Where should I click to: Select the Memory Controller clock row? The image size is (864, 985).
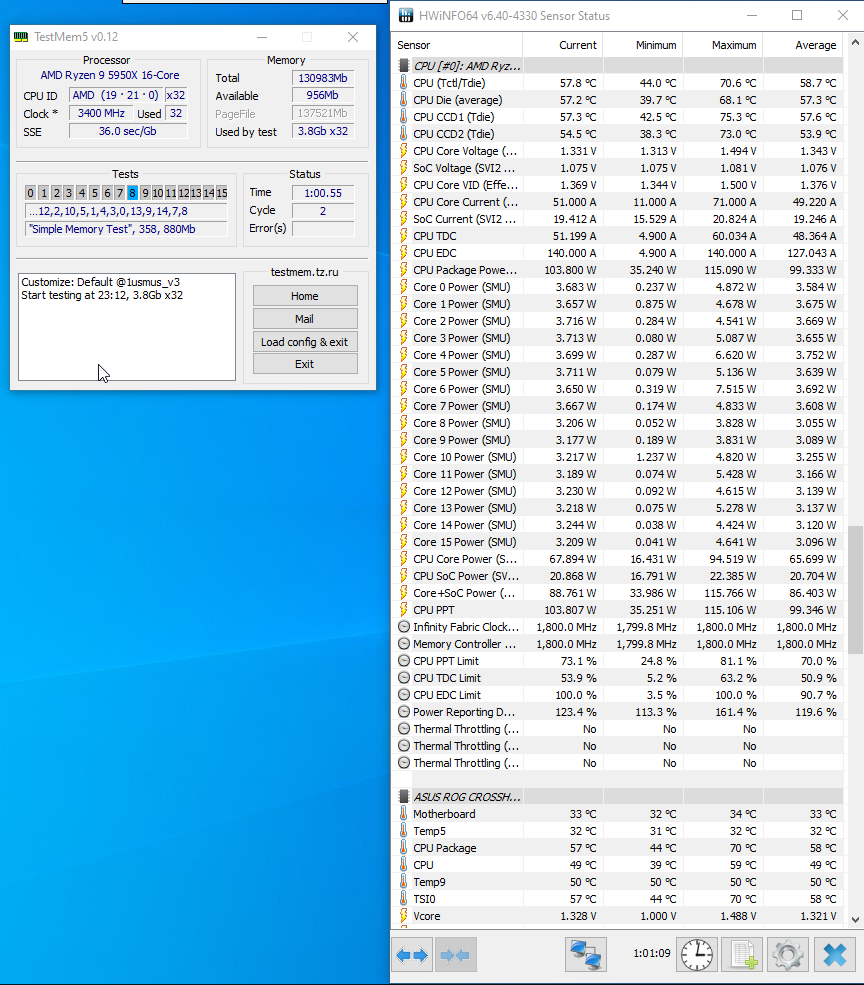(x=619, y=644)
